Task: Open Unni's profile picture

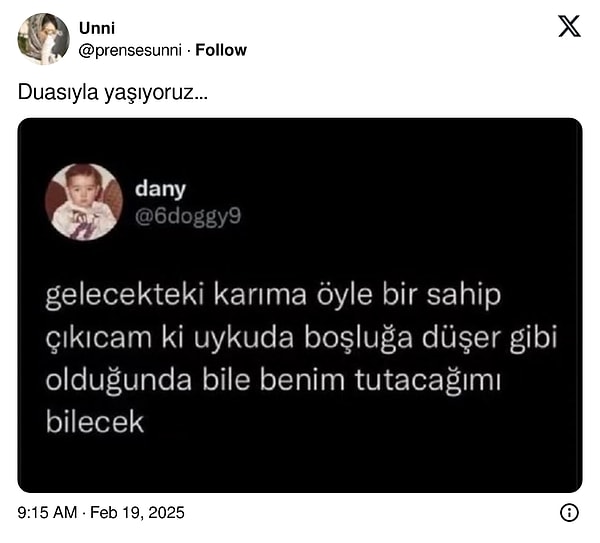Action: (x=44, y=39)
